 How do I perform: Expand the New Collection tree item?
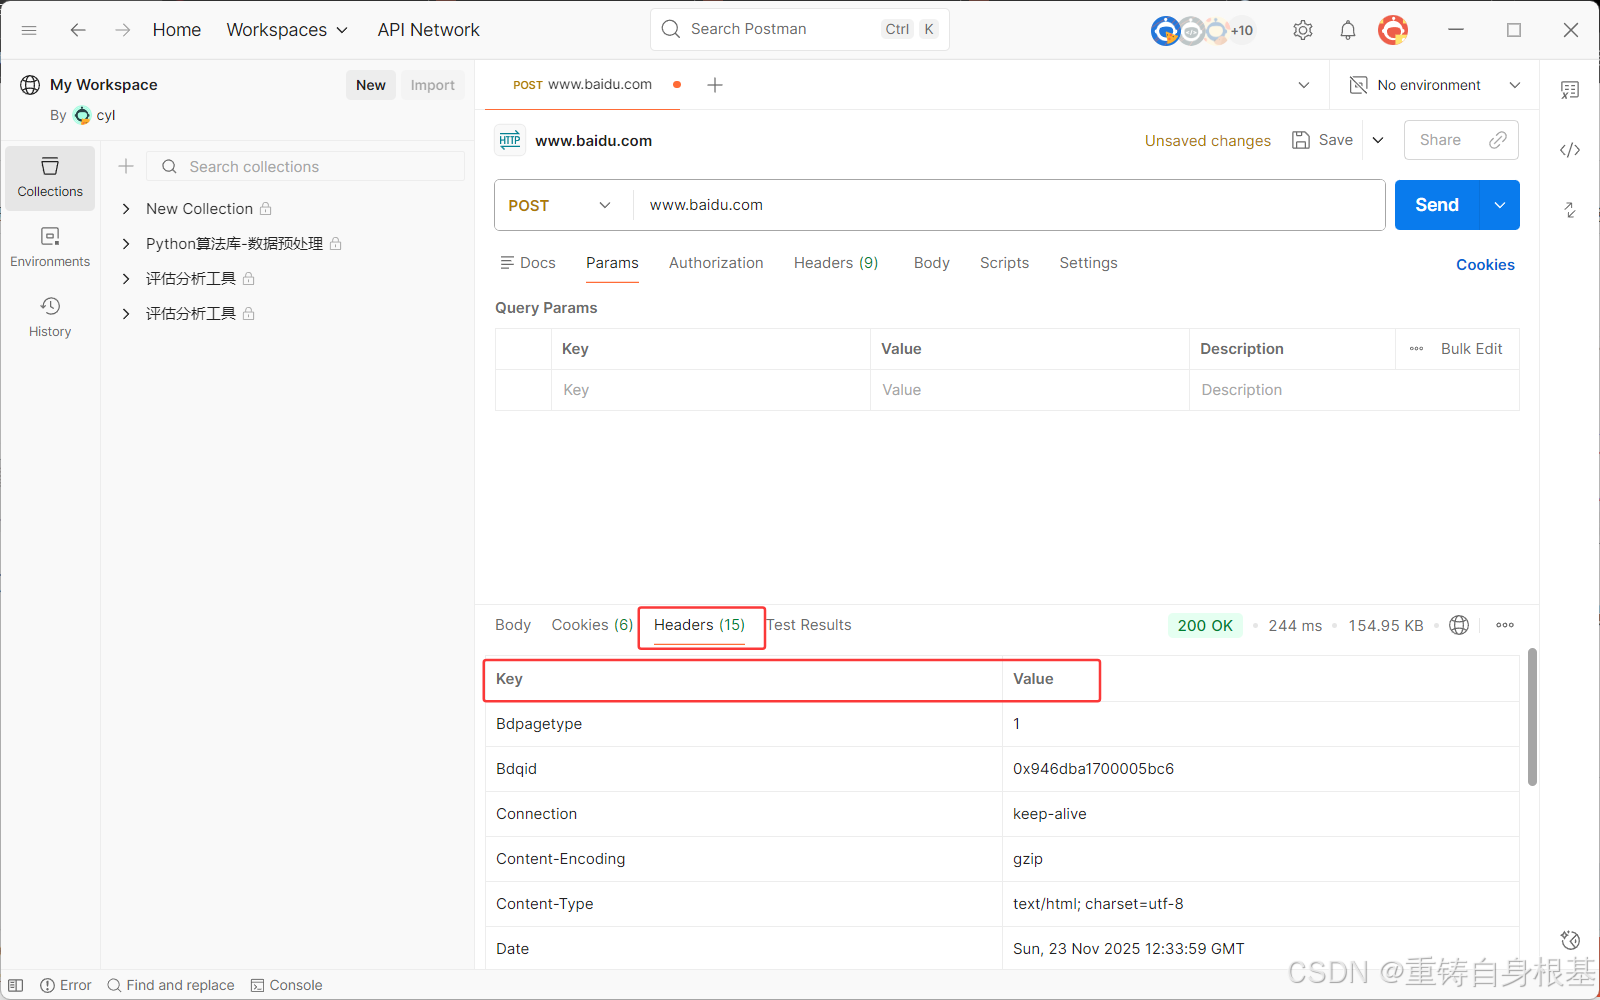[x=126, y=209]
